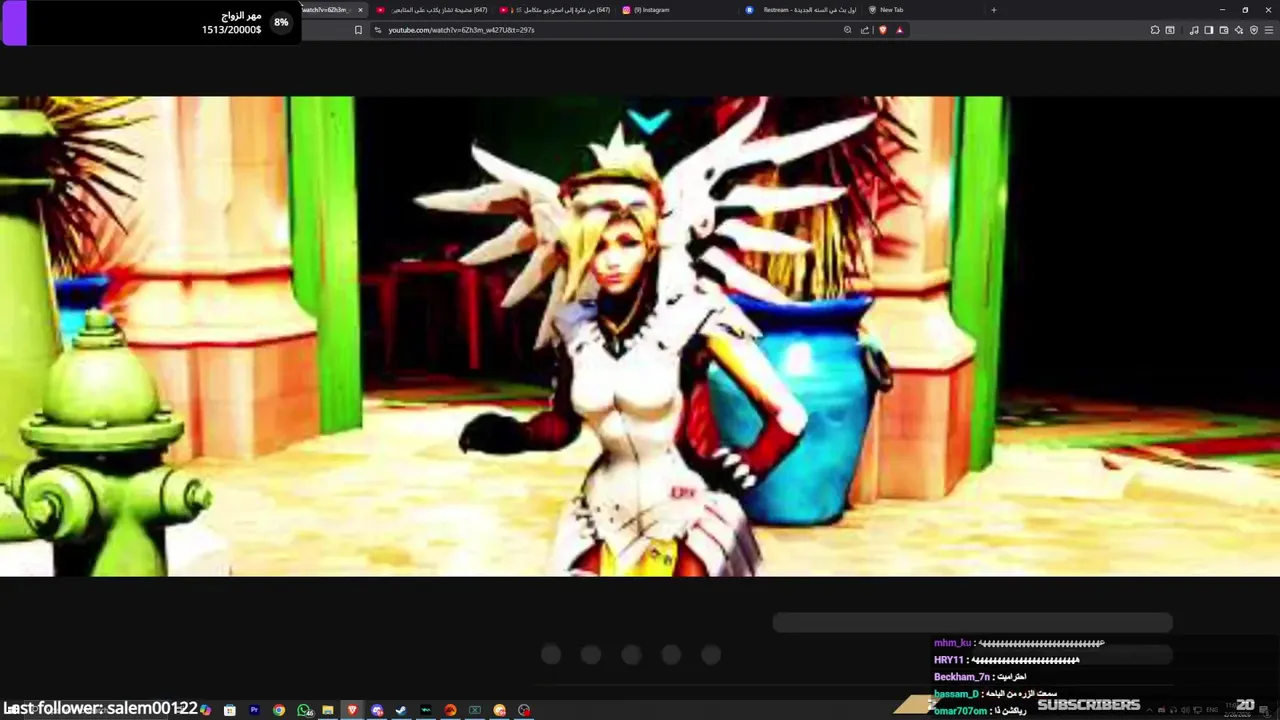
Task: Open the Brave Wallet icon in toolbar
Action: click(1224, 30)
